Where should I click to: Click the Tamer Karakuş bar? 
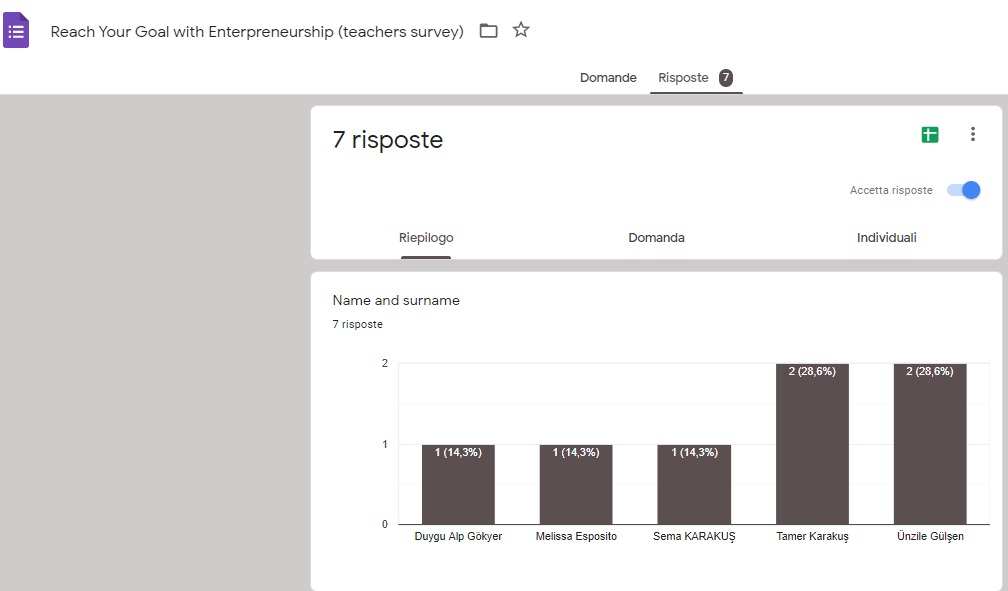coord(812,445)
